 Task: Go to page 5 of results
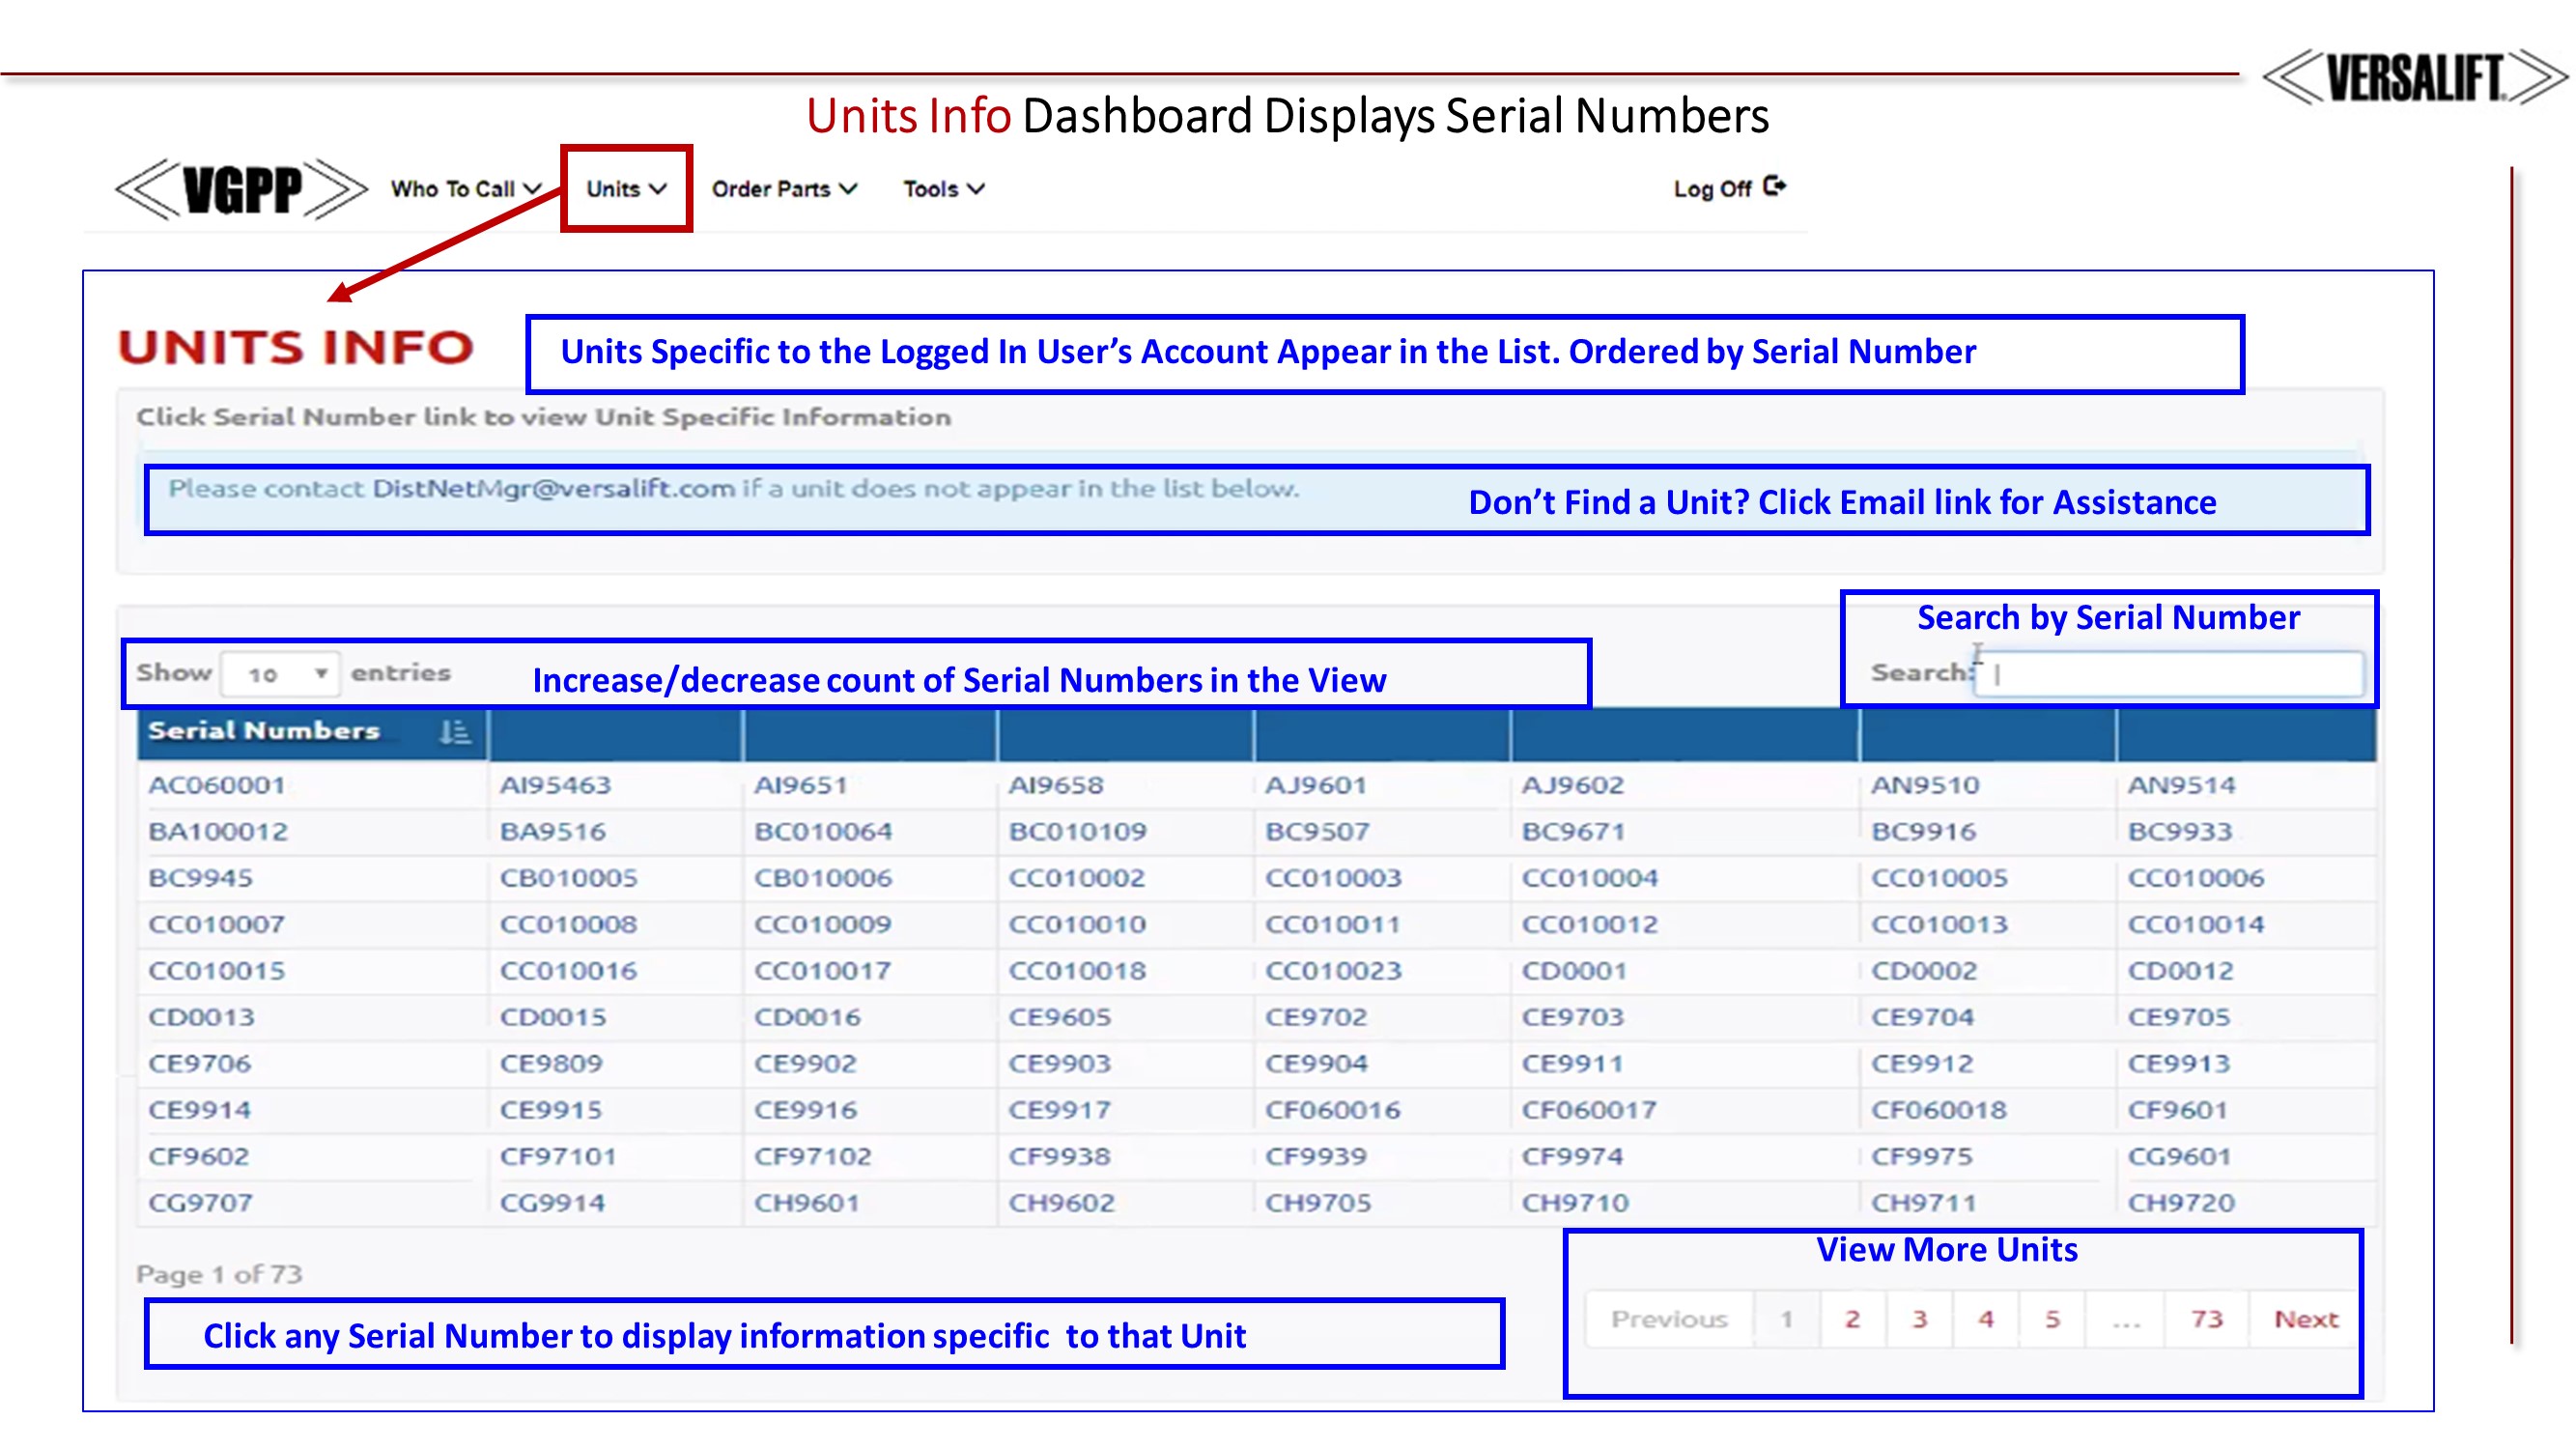click(x=2052, y=1320)
